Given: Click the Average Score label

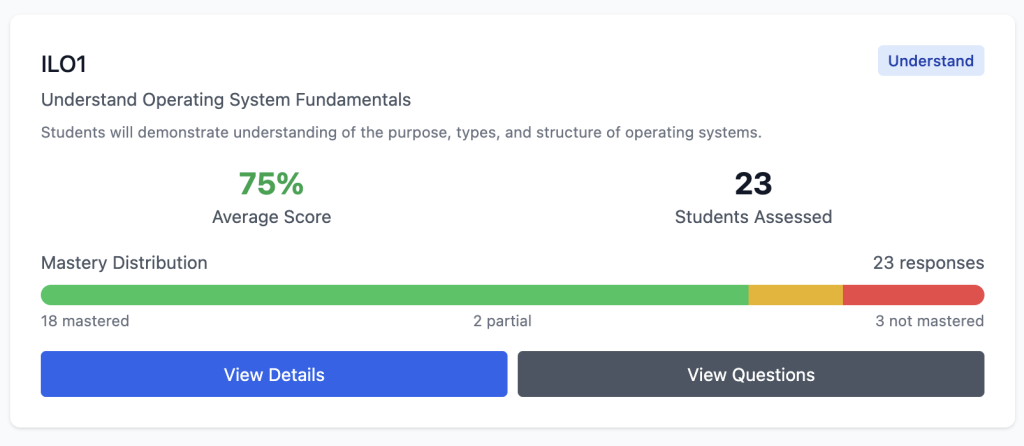Looking at the screenshot, I should [271, 216].
